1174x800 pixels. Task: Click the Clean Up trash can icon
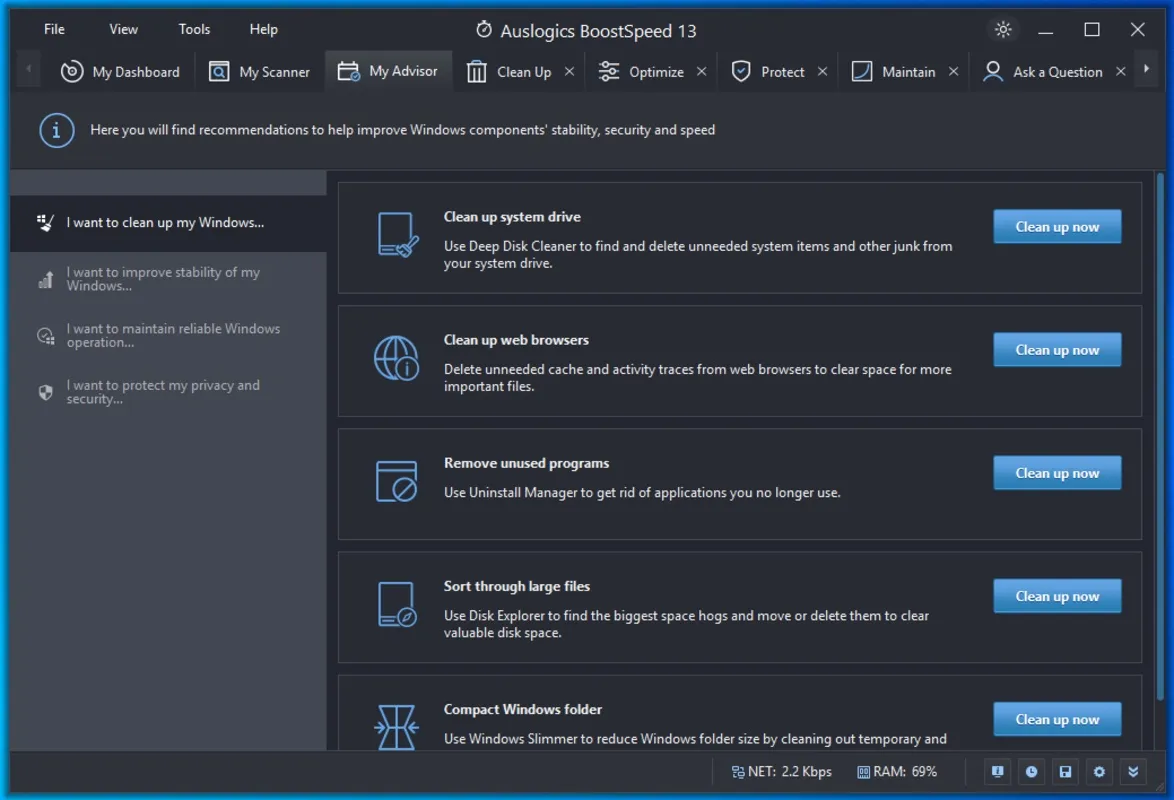coord(477,71)
